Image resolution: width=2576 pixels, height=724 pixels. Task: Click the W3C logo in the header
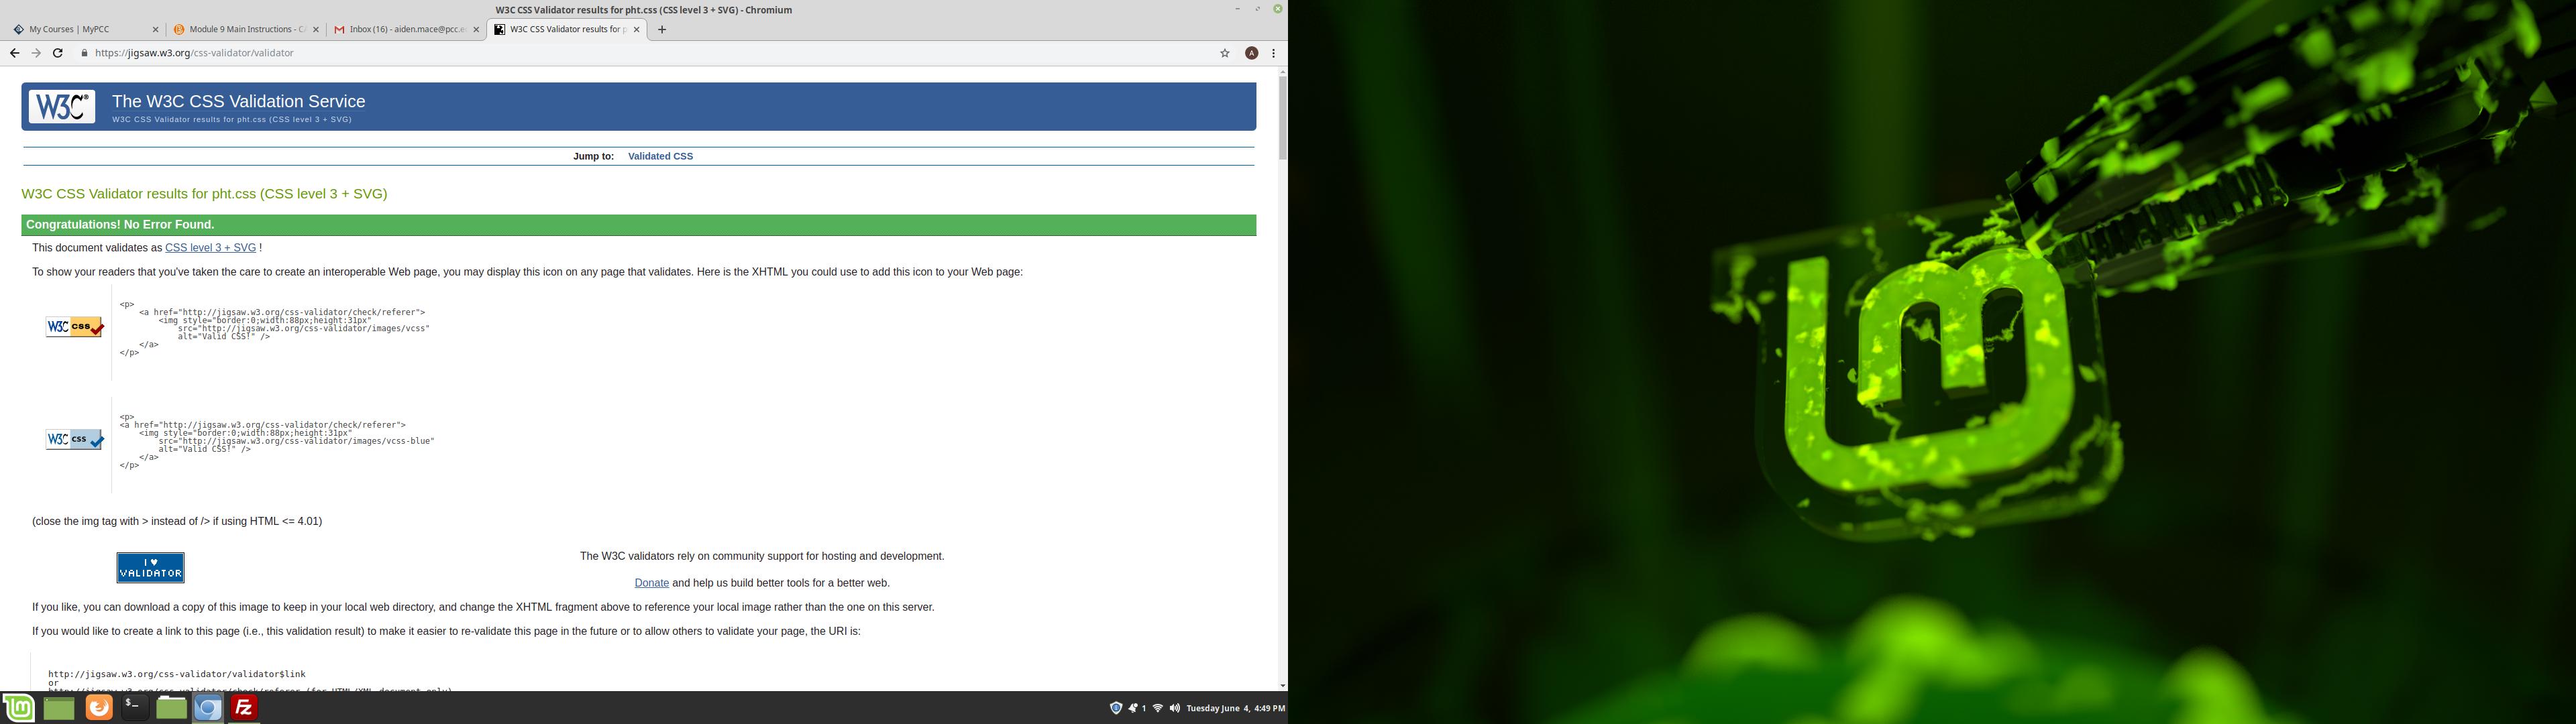(x=62, y=107)
